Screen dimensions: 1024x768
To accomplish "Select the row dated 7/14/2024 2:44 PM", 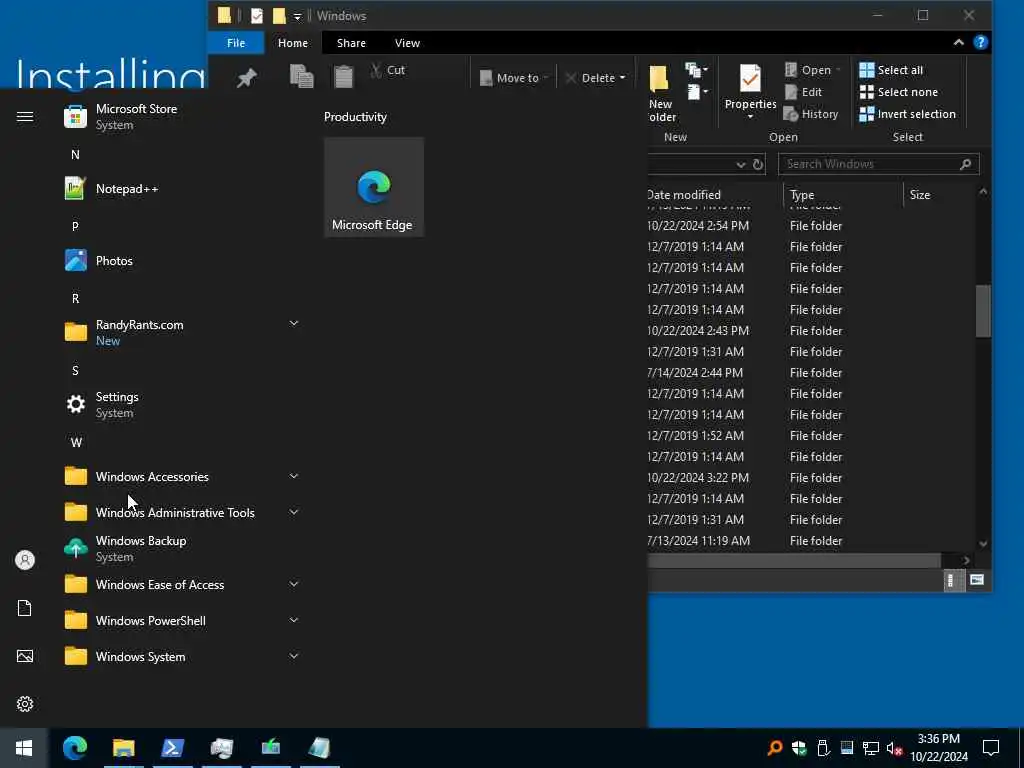I will 812,373.
